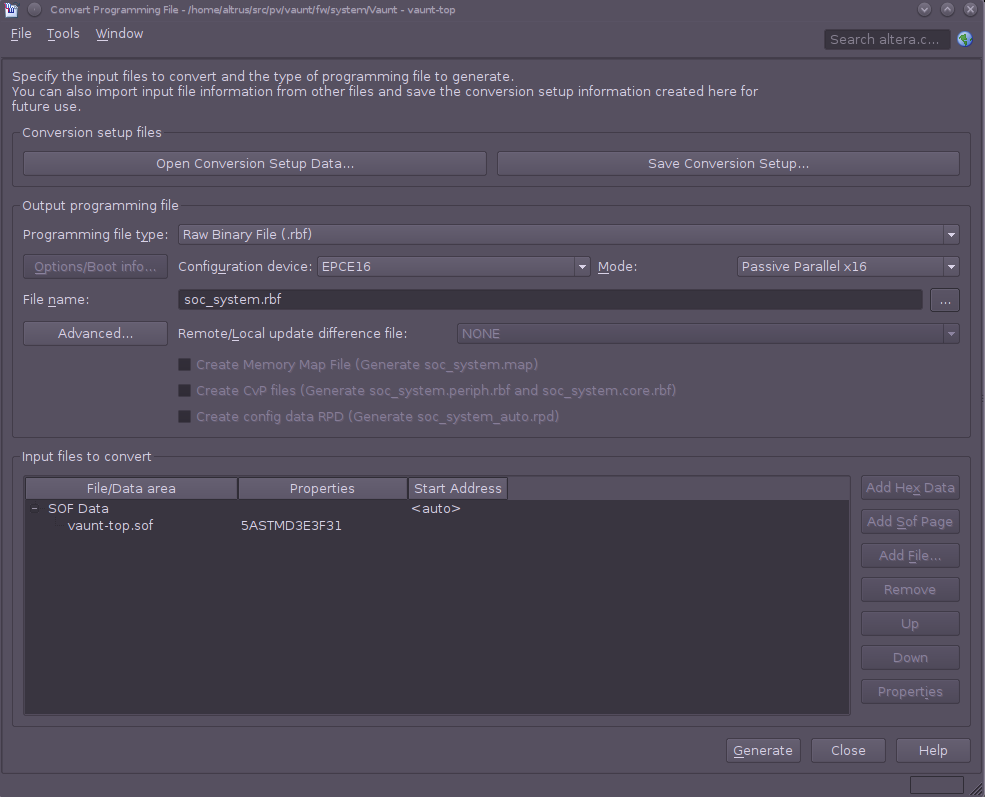Click Open Conversion Setup Data button
The width and height of the screenshot is (985, 797).
(x=254, y=164)
